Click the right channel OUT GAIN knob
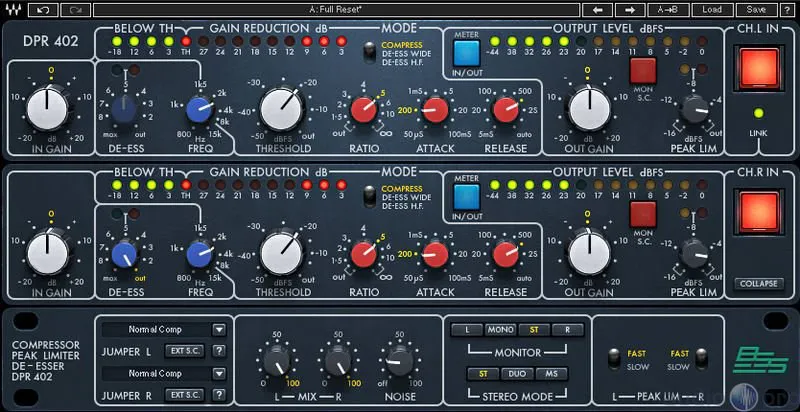The width and height of the screenshot is (800, 412). point(589,253)
